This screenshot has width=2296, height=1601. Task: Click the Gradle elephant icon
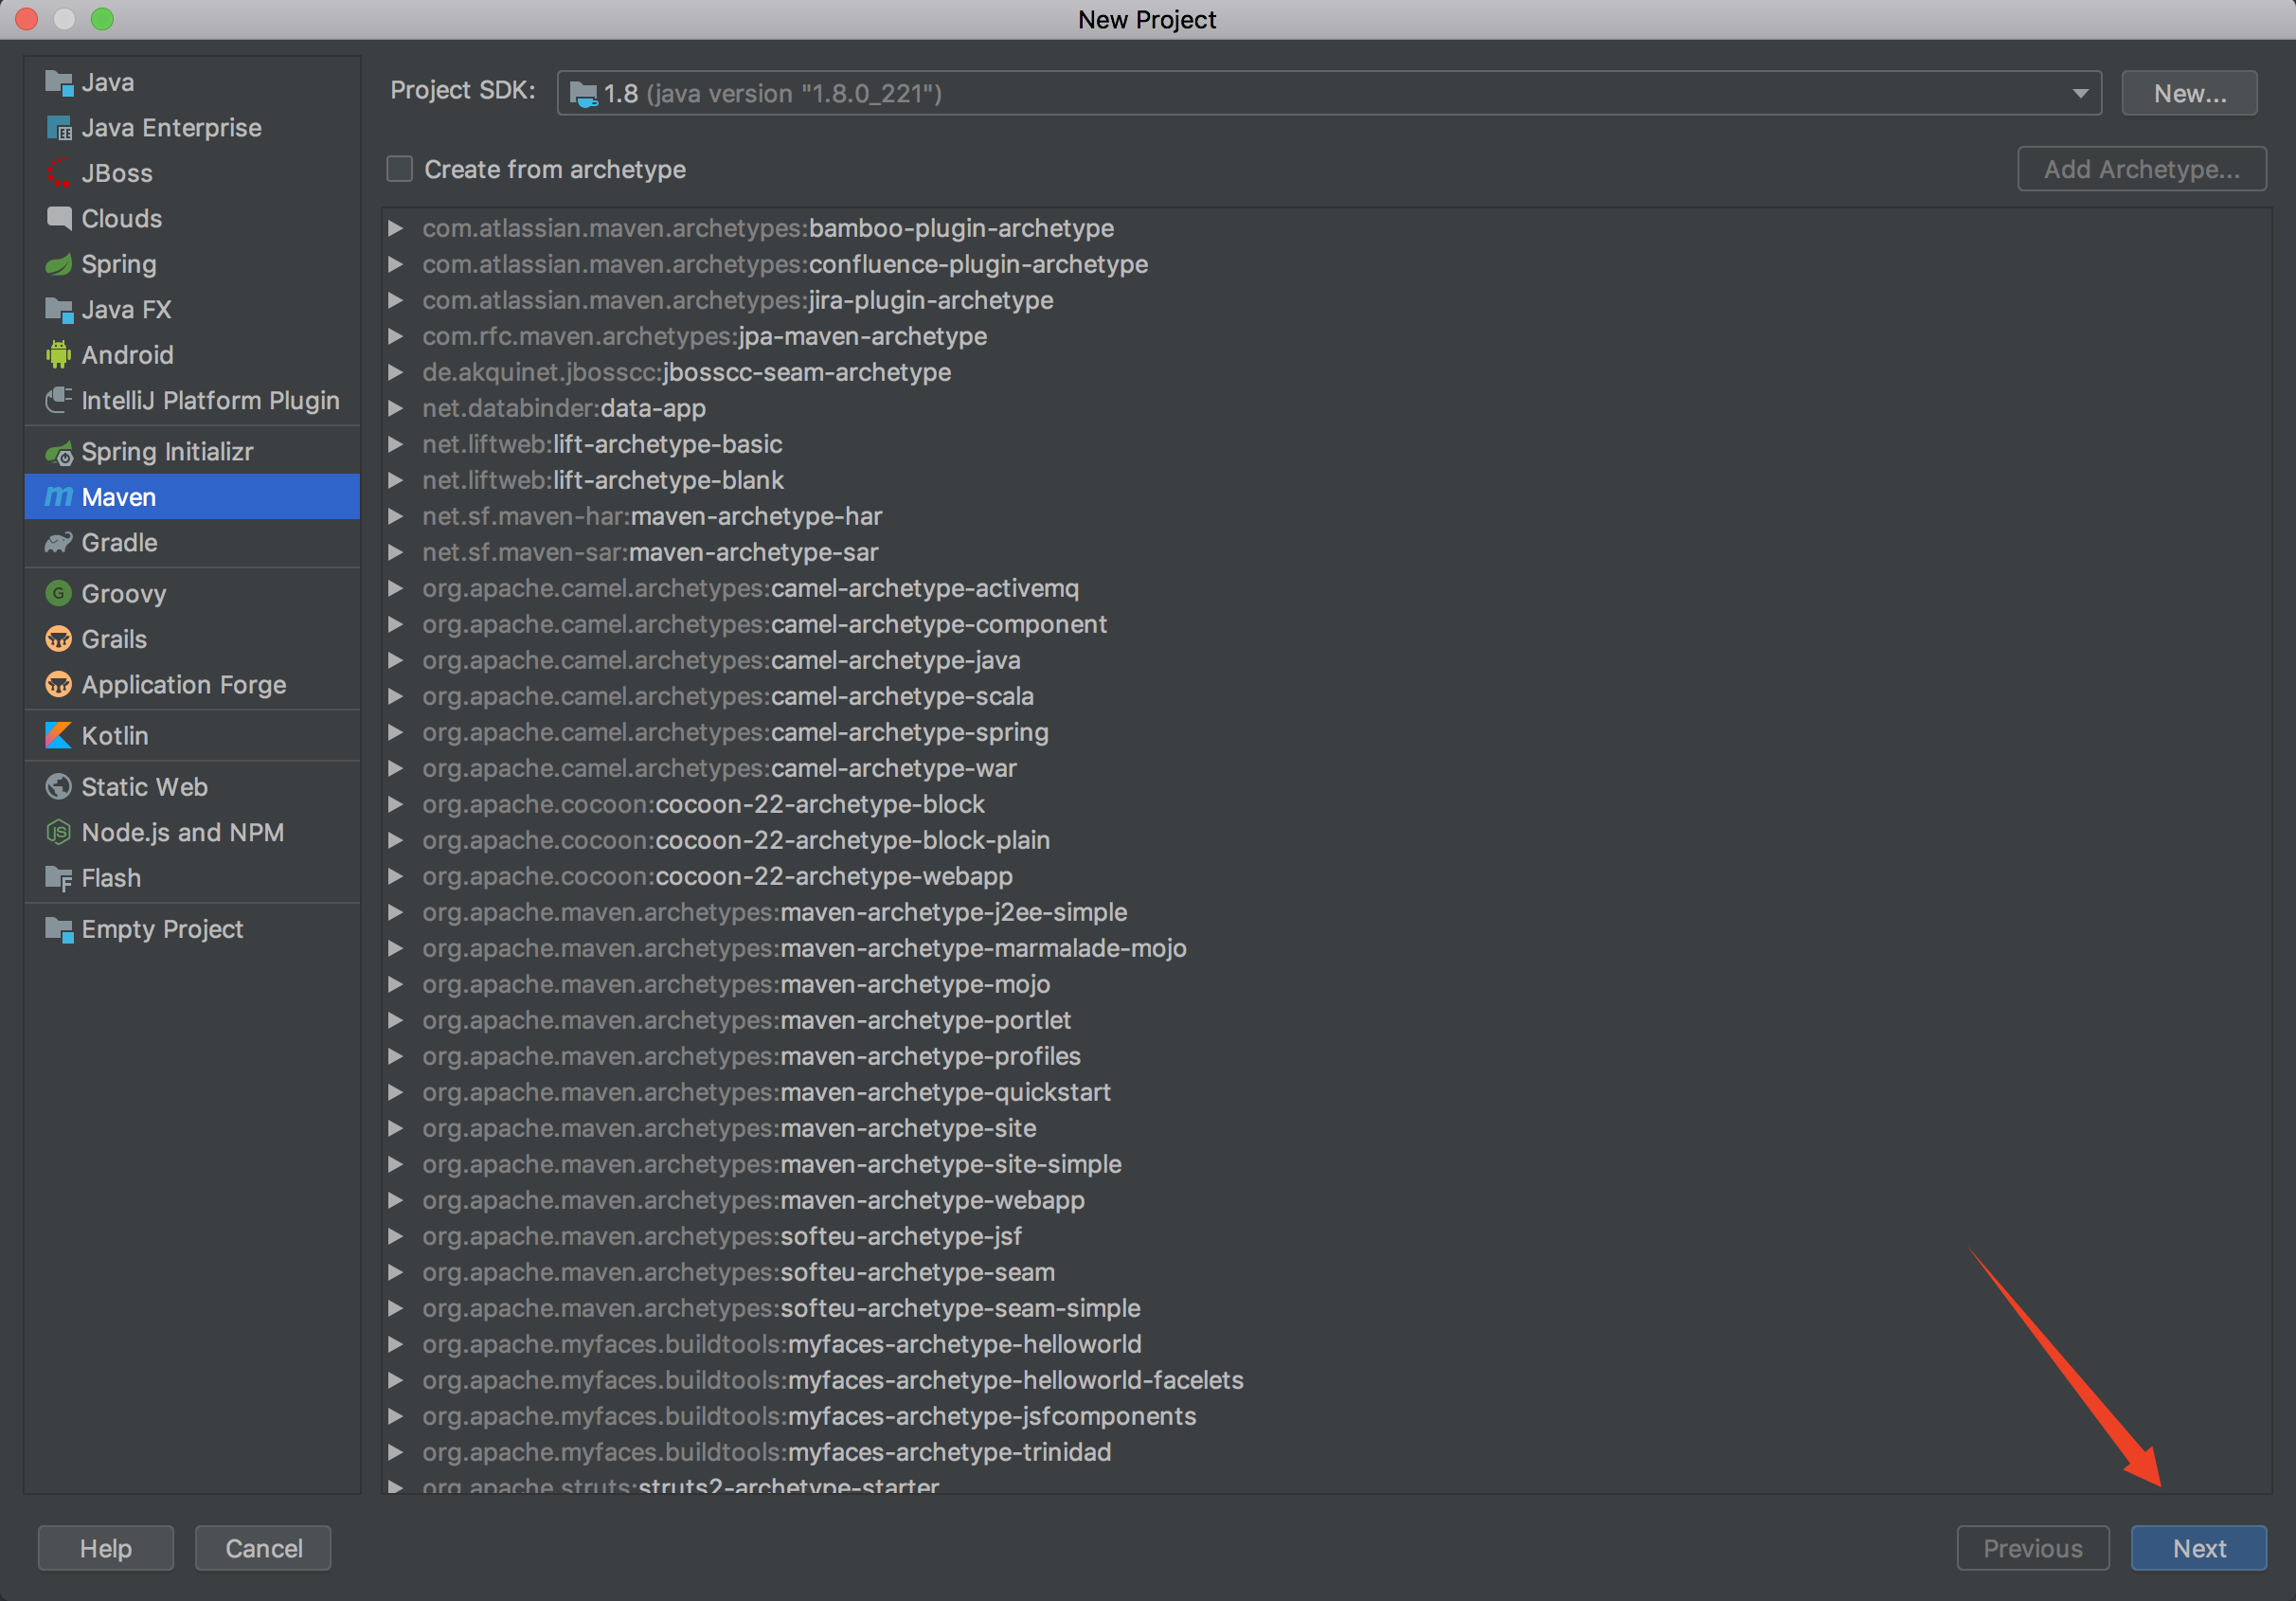(58, 543)
